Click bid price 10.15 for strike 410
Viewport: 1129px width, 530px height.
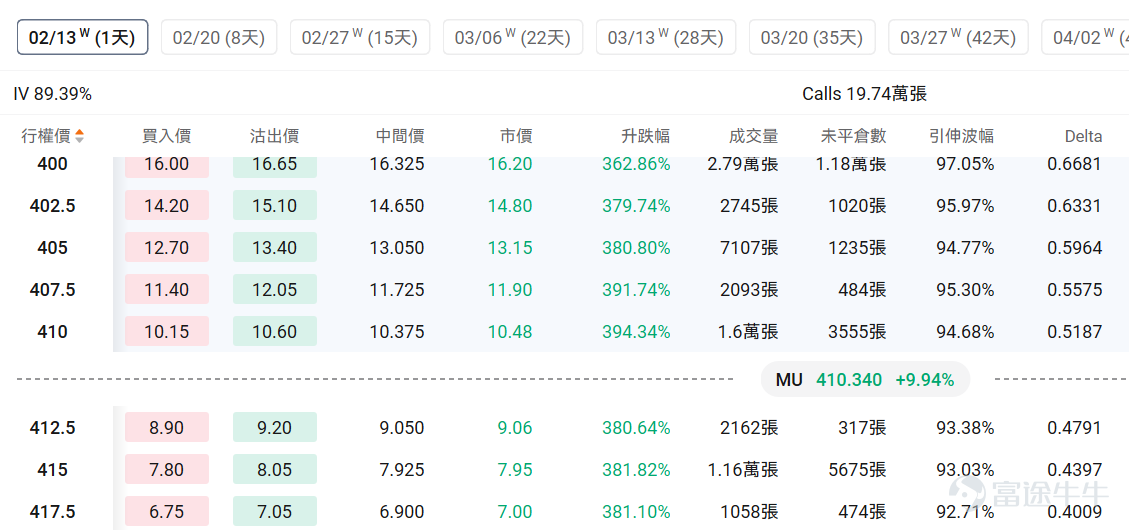click(166, 331)
